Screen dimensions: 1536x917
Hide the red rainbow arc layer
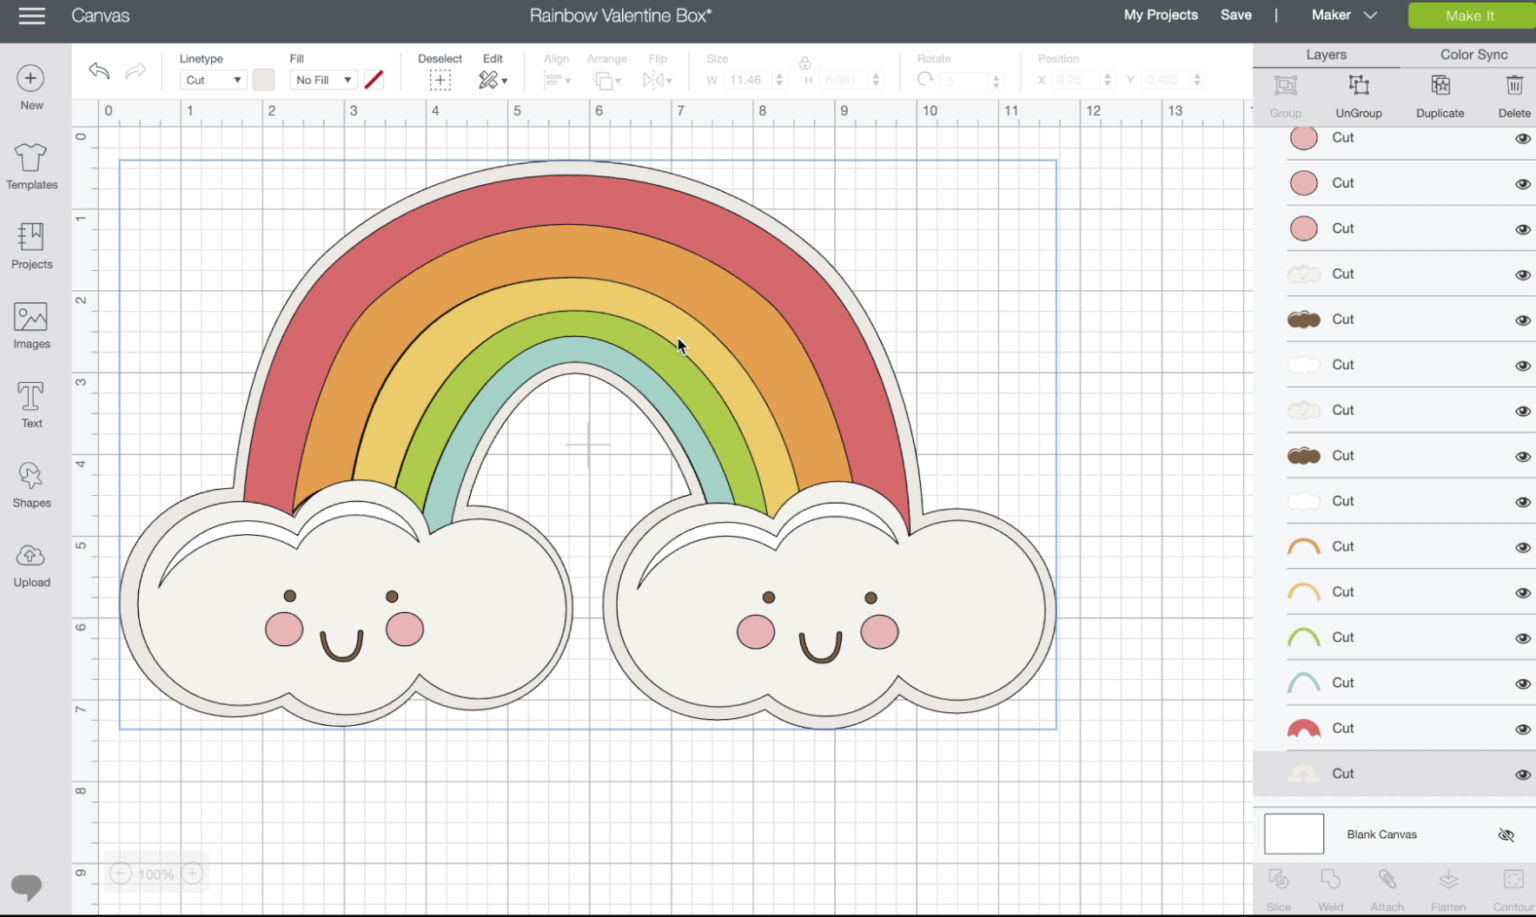(x=1522, y=728)
